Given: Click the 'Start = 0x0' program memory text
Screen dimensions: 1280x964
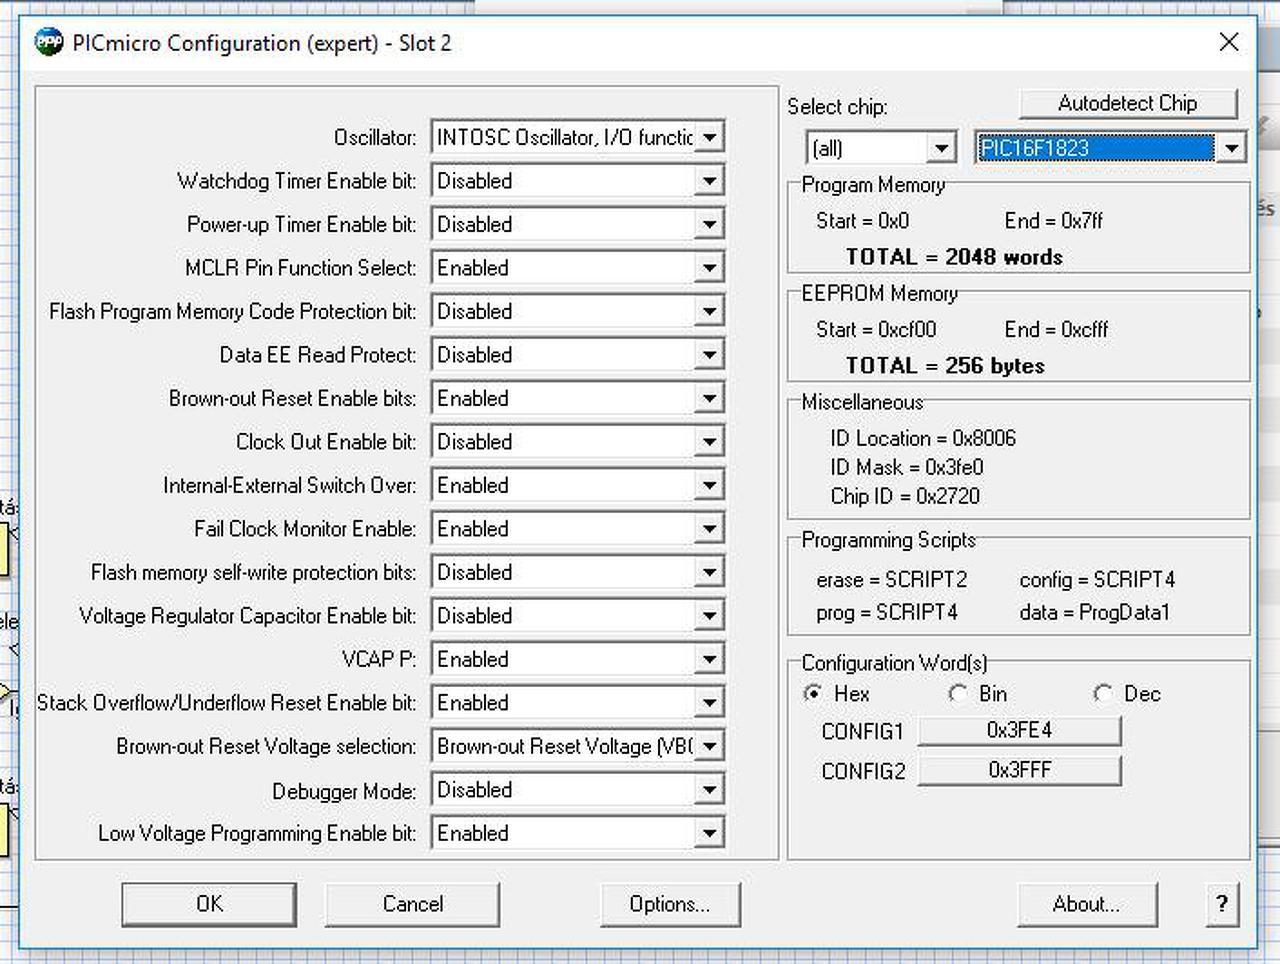Looking at the screenshot, I should coord(863,220).
